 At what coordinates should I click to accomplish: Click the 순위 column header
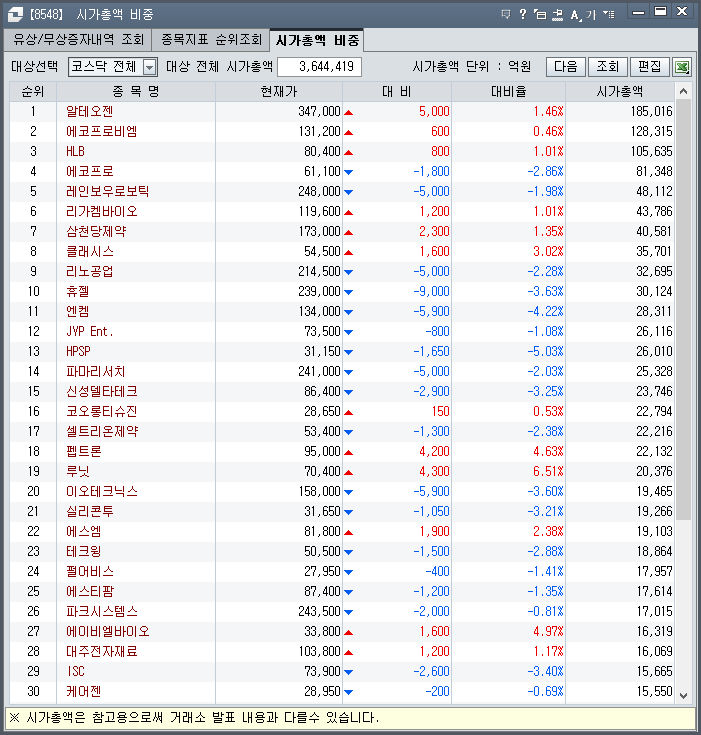coord(33,91)
